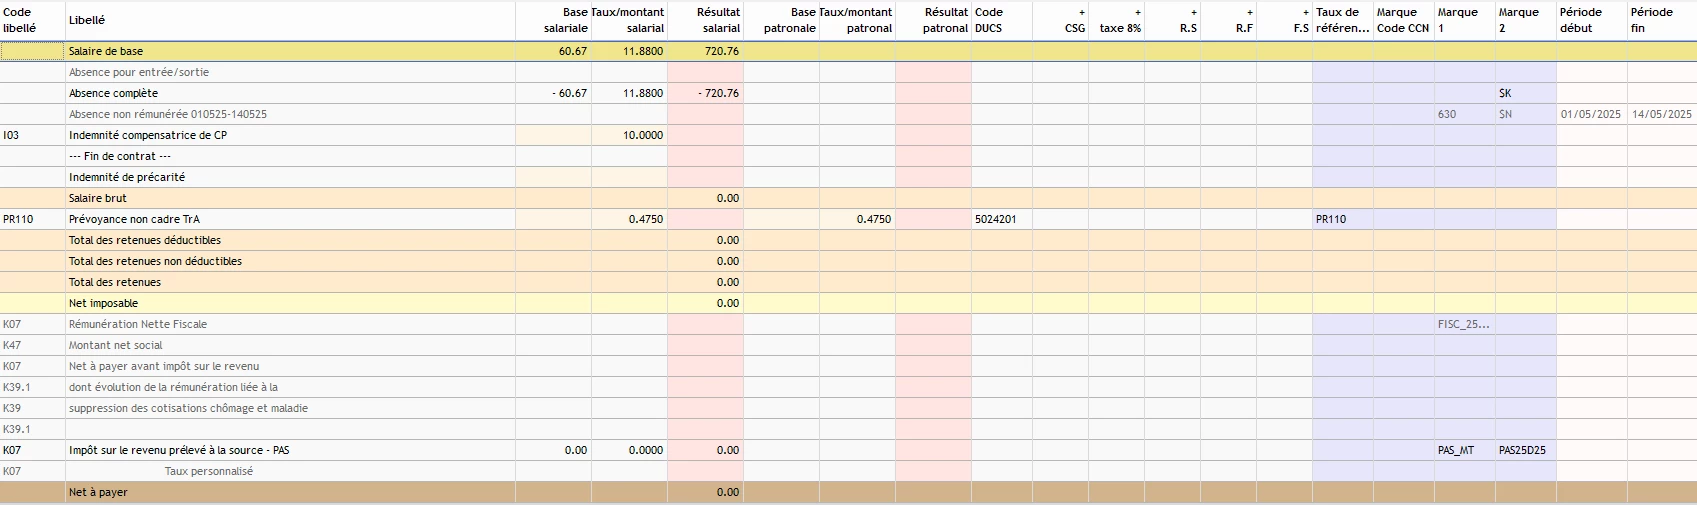Click the "Taux/montant salarial" column header
The image size is (1697, 505).
pos(629,20)
